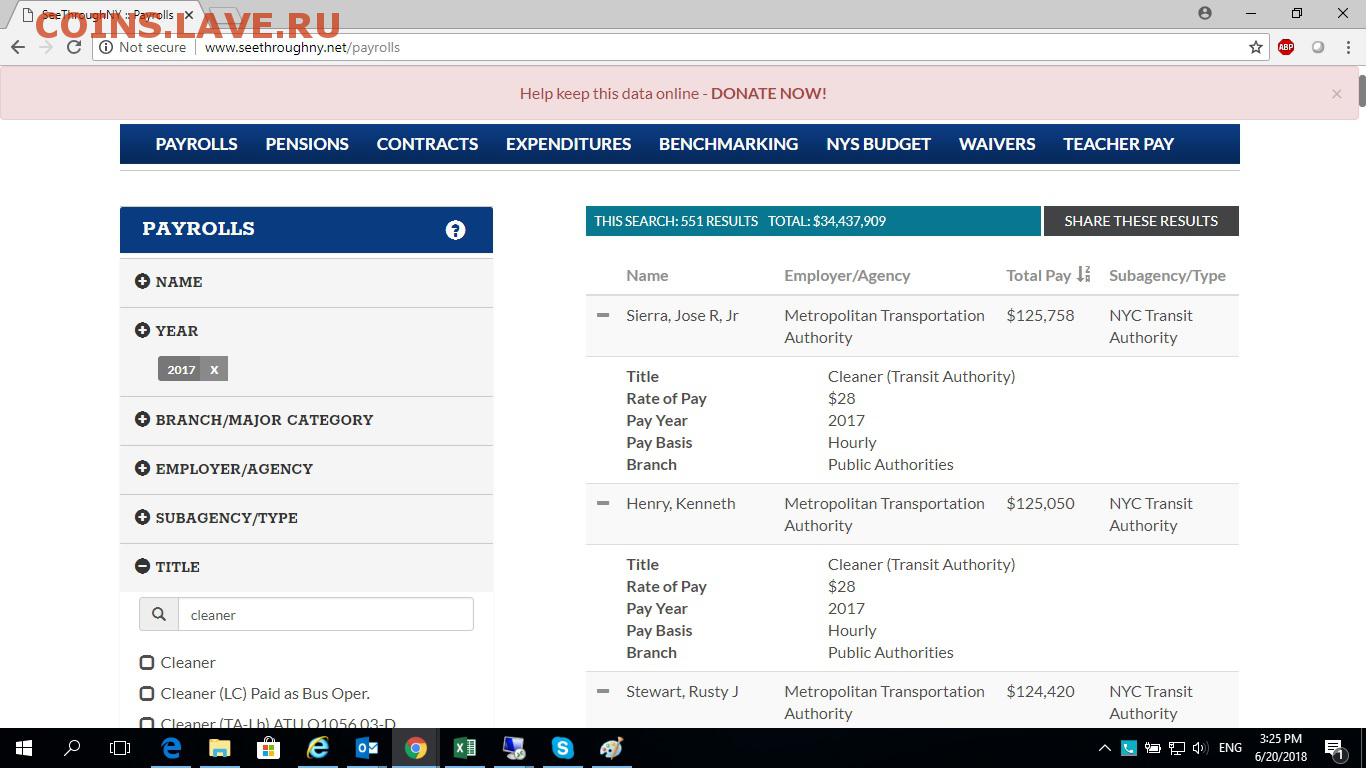This screenshot has height=772, width=1372.
Task: Open the notification center icon
Action: [1335, 747]
